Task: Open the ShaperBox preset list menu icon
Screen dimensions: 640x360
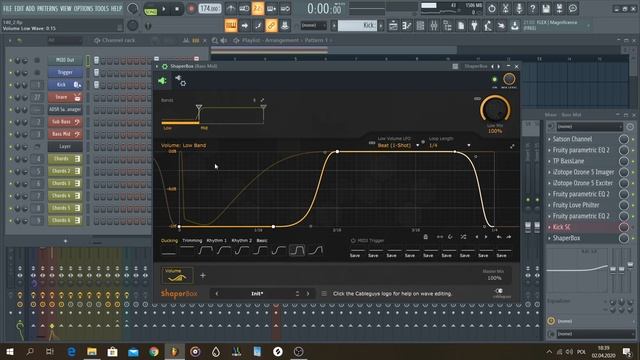Action: 324,293
